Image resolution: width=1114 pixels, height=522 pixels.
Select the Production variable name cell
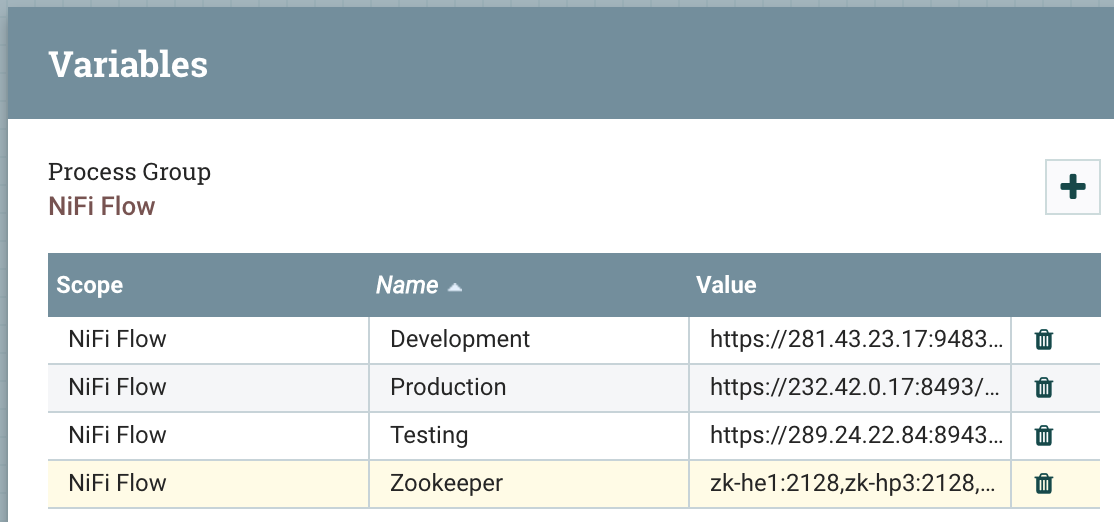coord(448,387)
